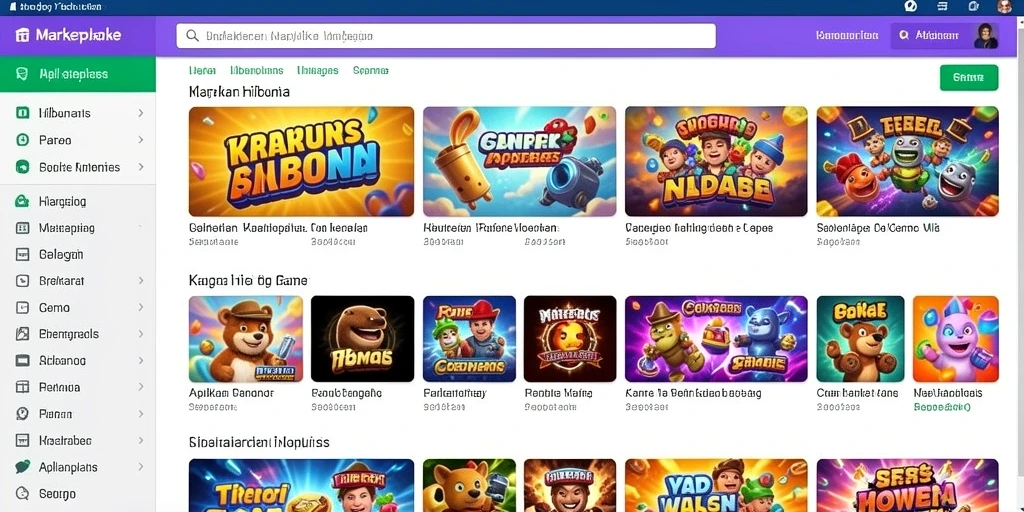Click the Hiargelog sidebar icon
The height and width of the screenshot is (512, 1024).
tap(22, 201)
